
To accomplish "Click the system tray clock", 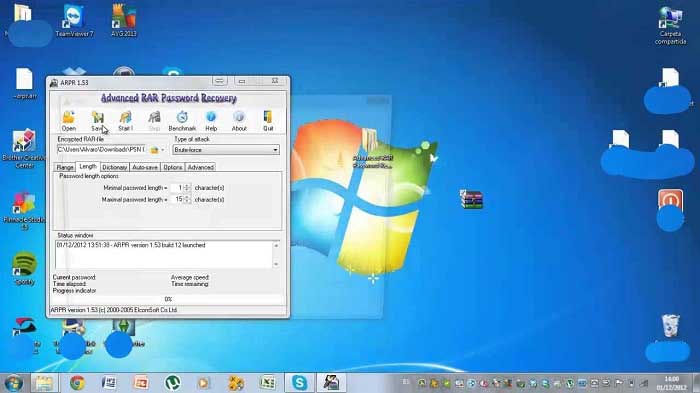I will 671,383.
